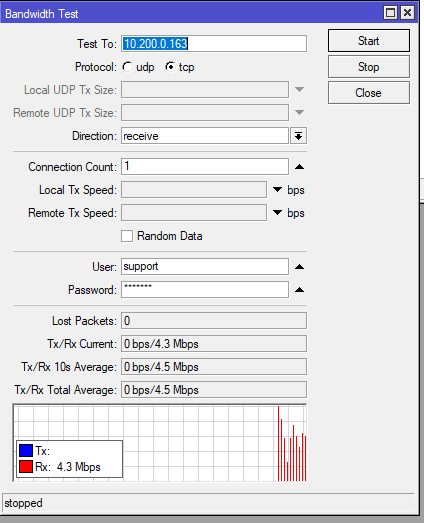Expand the disabled Local UDP Tx Size arrow
Image resolution: width=424 pixels, height=523 pixels.
click(x=299, y=89)
